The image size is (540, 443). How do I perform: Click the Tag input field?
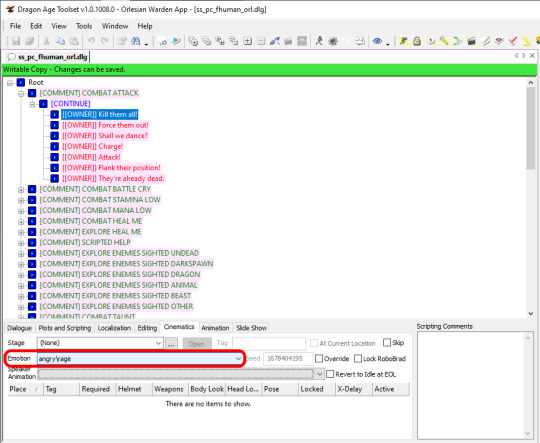pos(269,343)
